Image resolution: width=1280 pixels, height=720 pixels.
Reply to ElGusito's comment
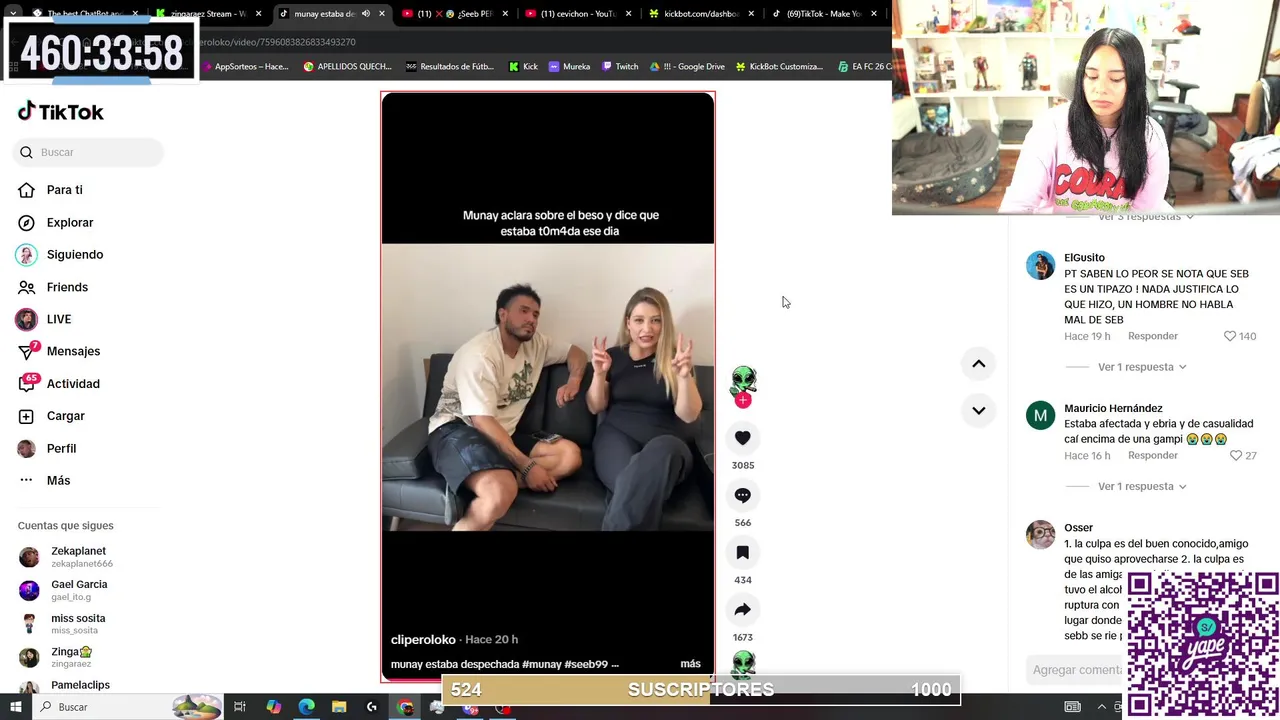tap(1153, 336)
